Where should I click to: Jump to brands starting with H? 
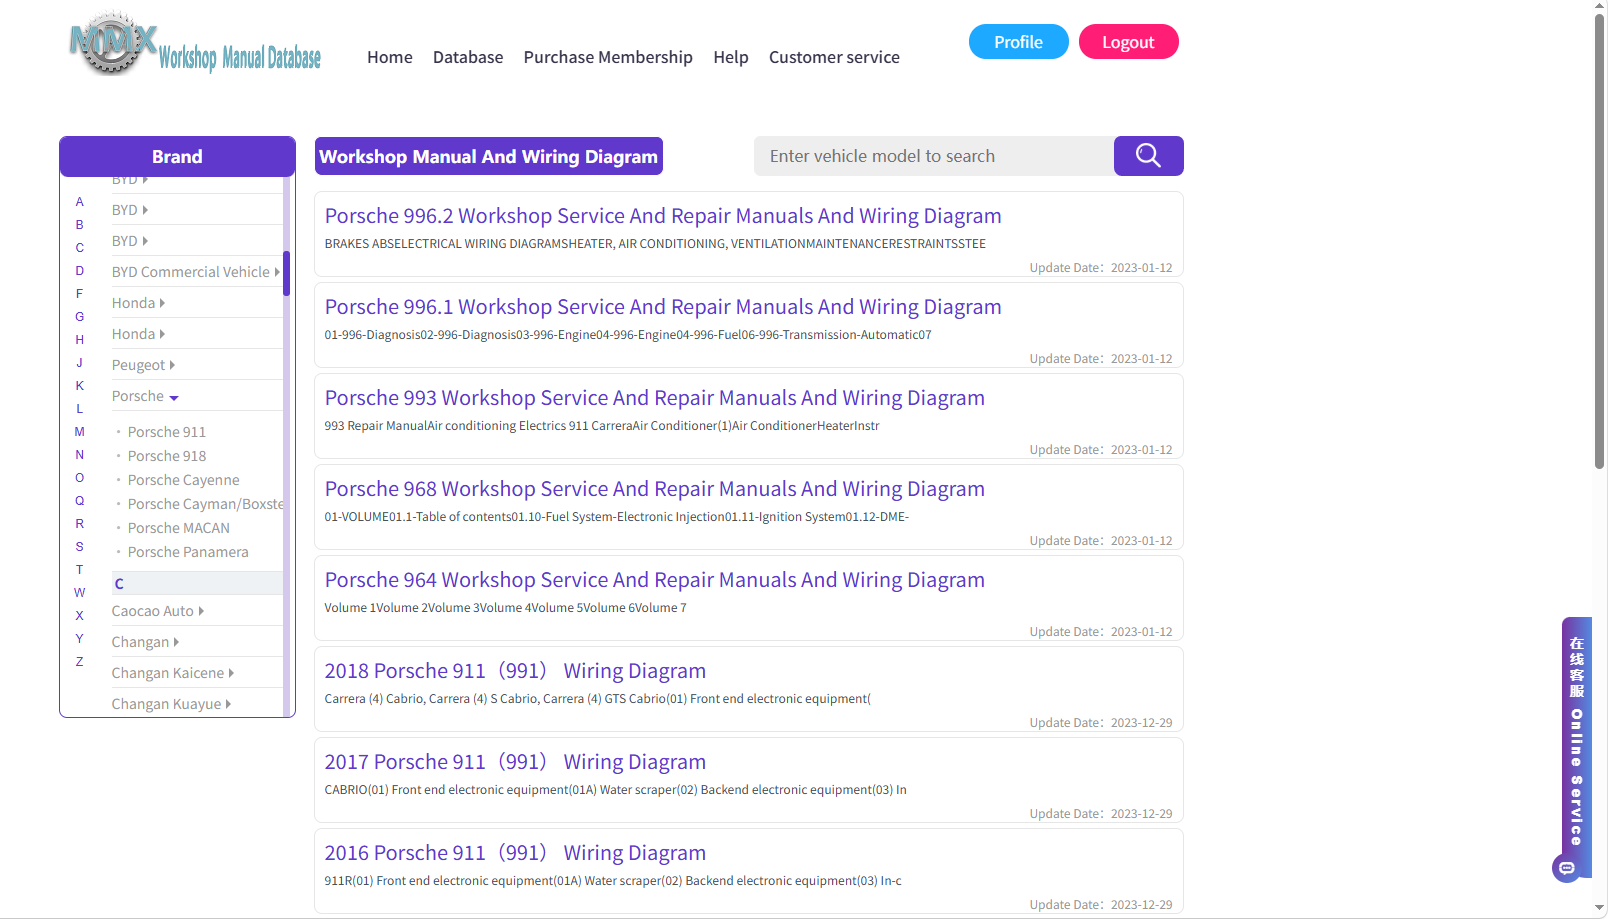pos(80,340)
